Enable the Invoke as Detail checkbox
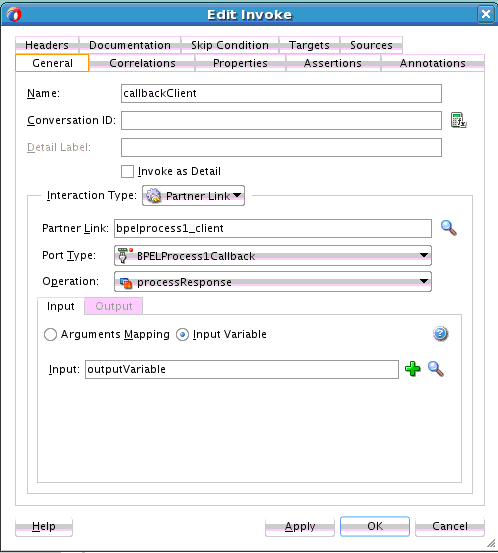 click(127, 171)
